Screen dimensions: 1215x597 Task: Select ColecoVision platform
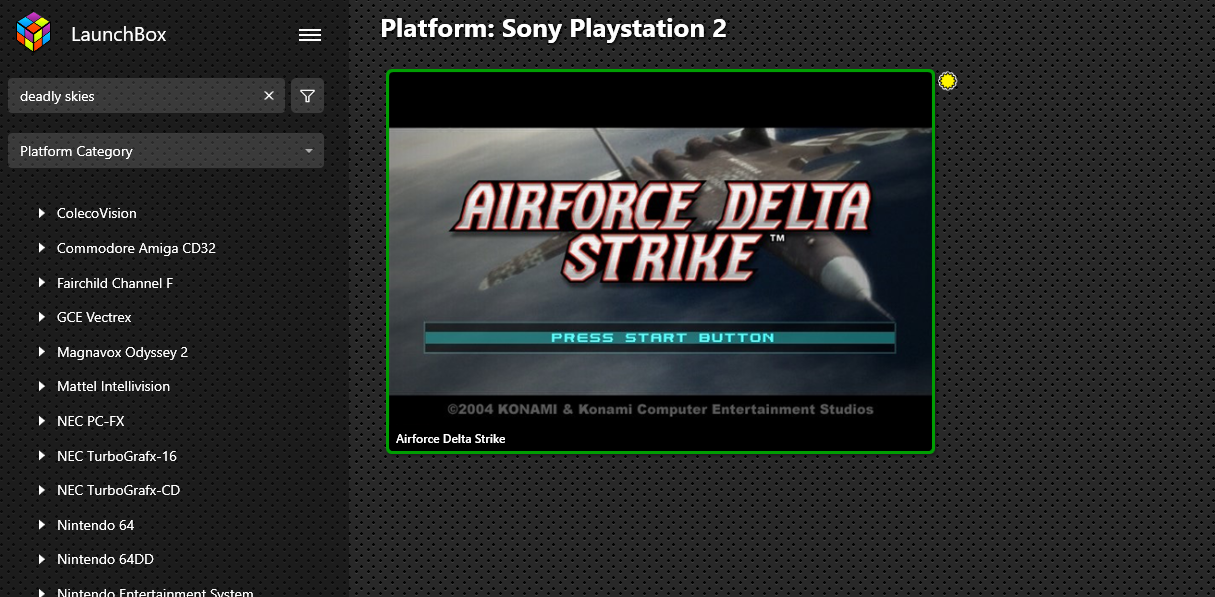coord(97,213)
